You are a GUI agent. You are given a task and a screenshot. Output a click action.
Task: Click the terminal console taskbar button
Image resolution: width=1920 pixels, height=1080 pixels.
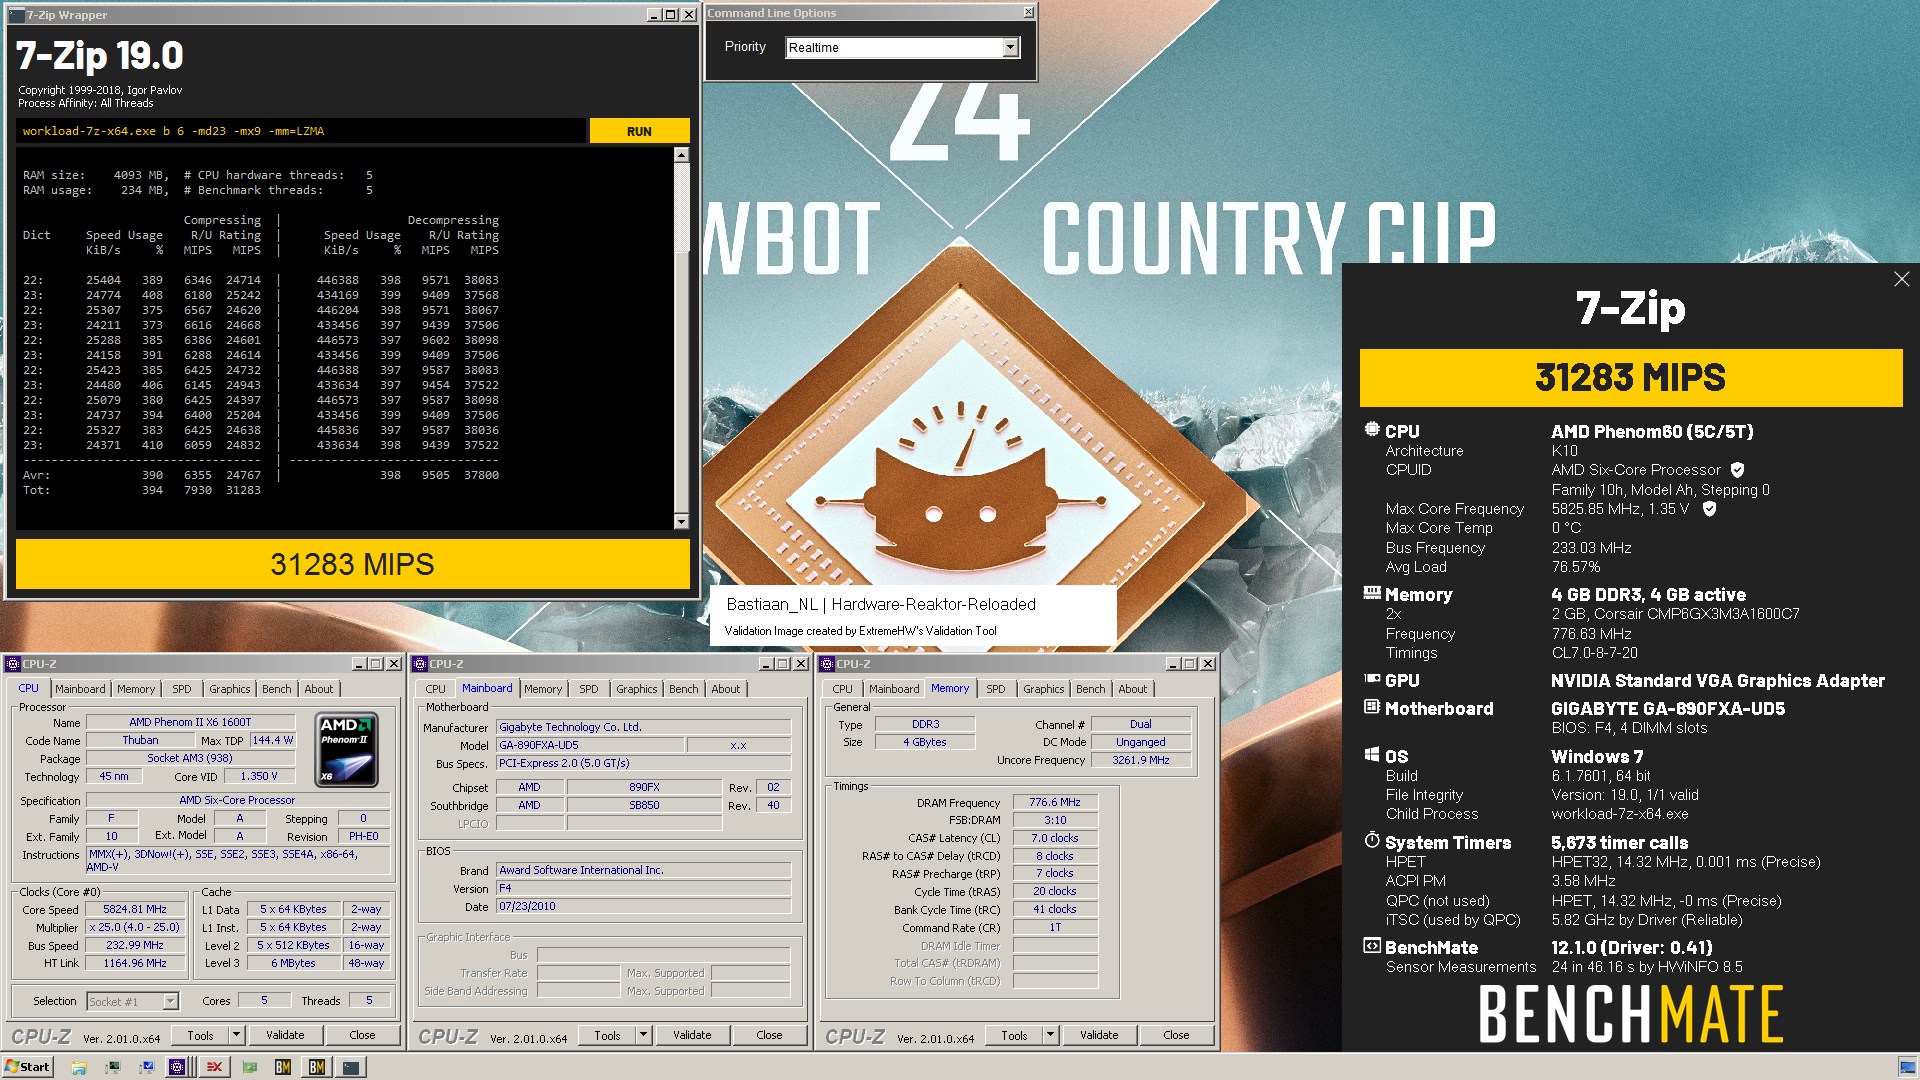(351, 1067)
